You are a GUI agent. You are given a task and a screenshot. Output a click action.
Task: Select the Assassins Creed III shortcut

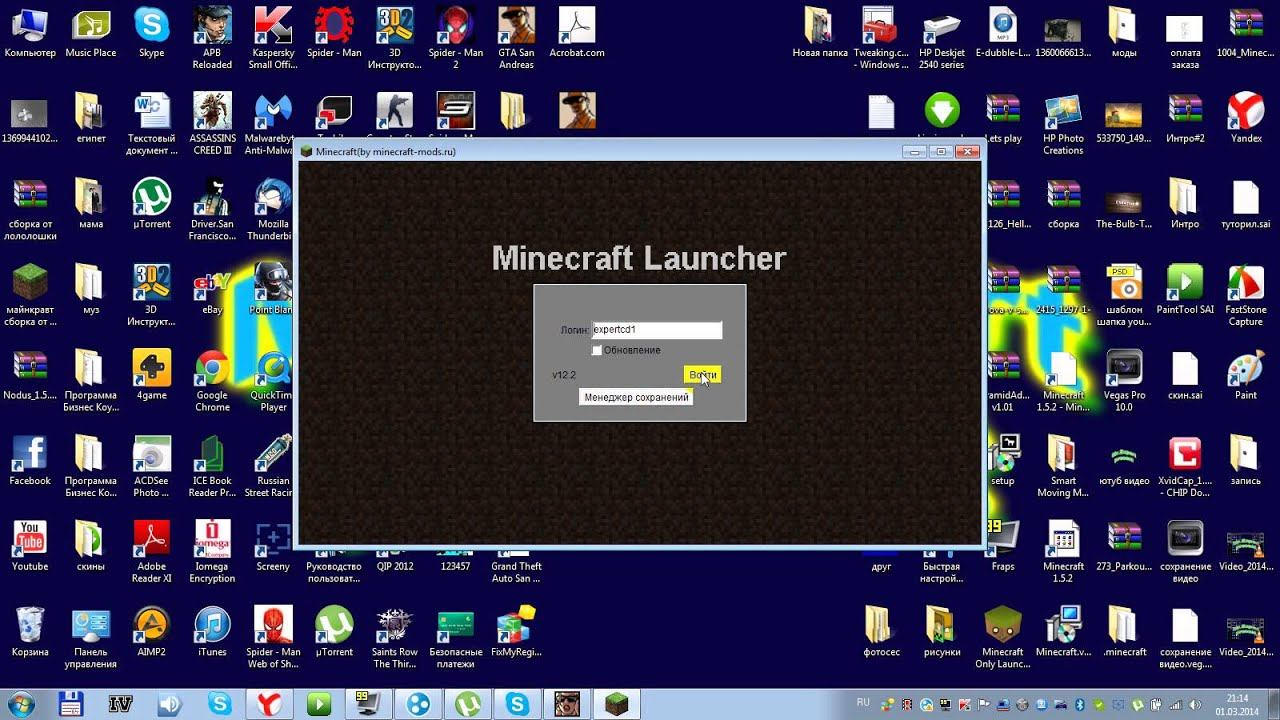[212, 124]
